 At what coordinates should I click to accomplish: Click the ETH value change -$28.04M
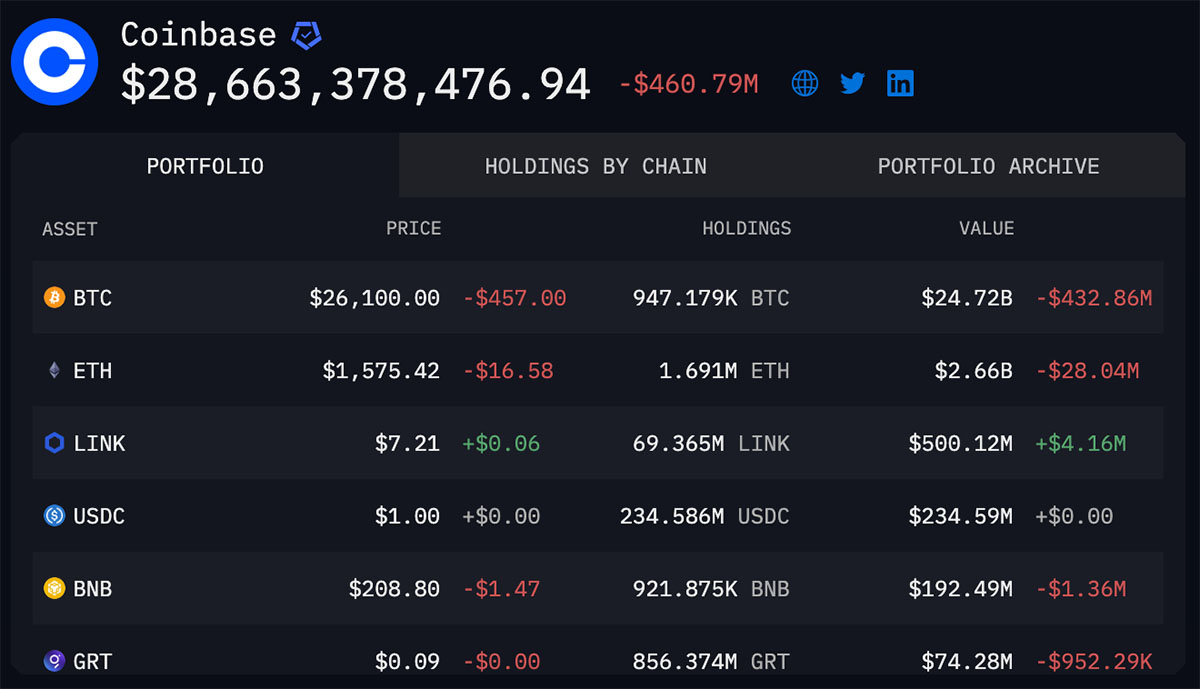[x=1087, y=371]
